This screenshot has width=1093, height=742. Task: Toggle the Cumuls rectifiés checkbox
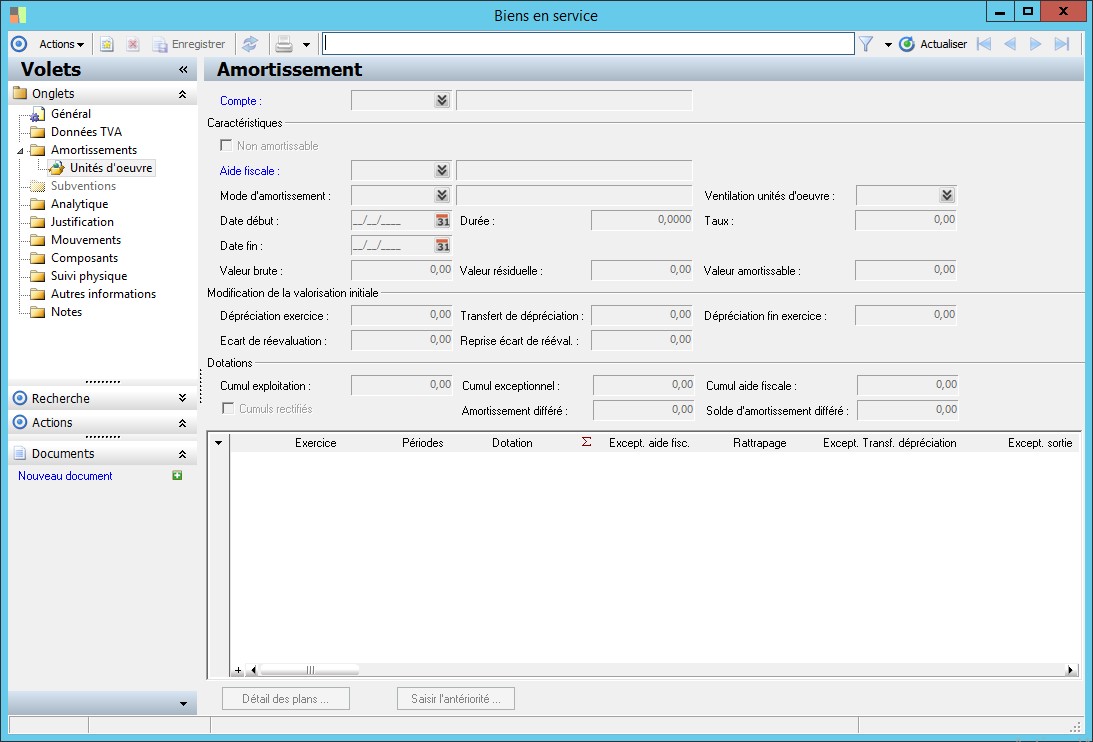click(228, 408)
